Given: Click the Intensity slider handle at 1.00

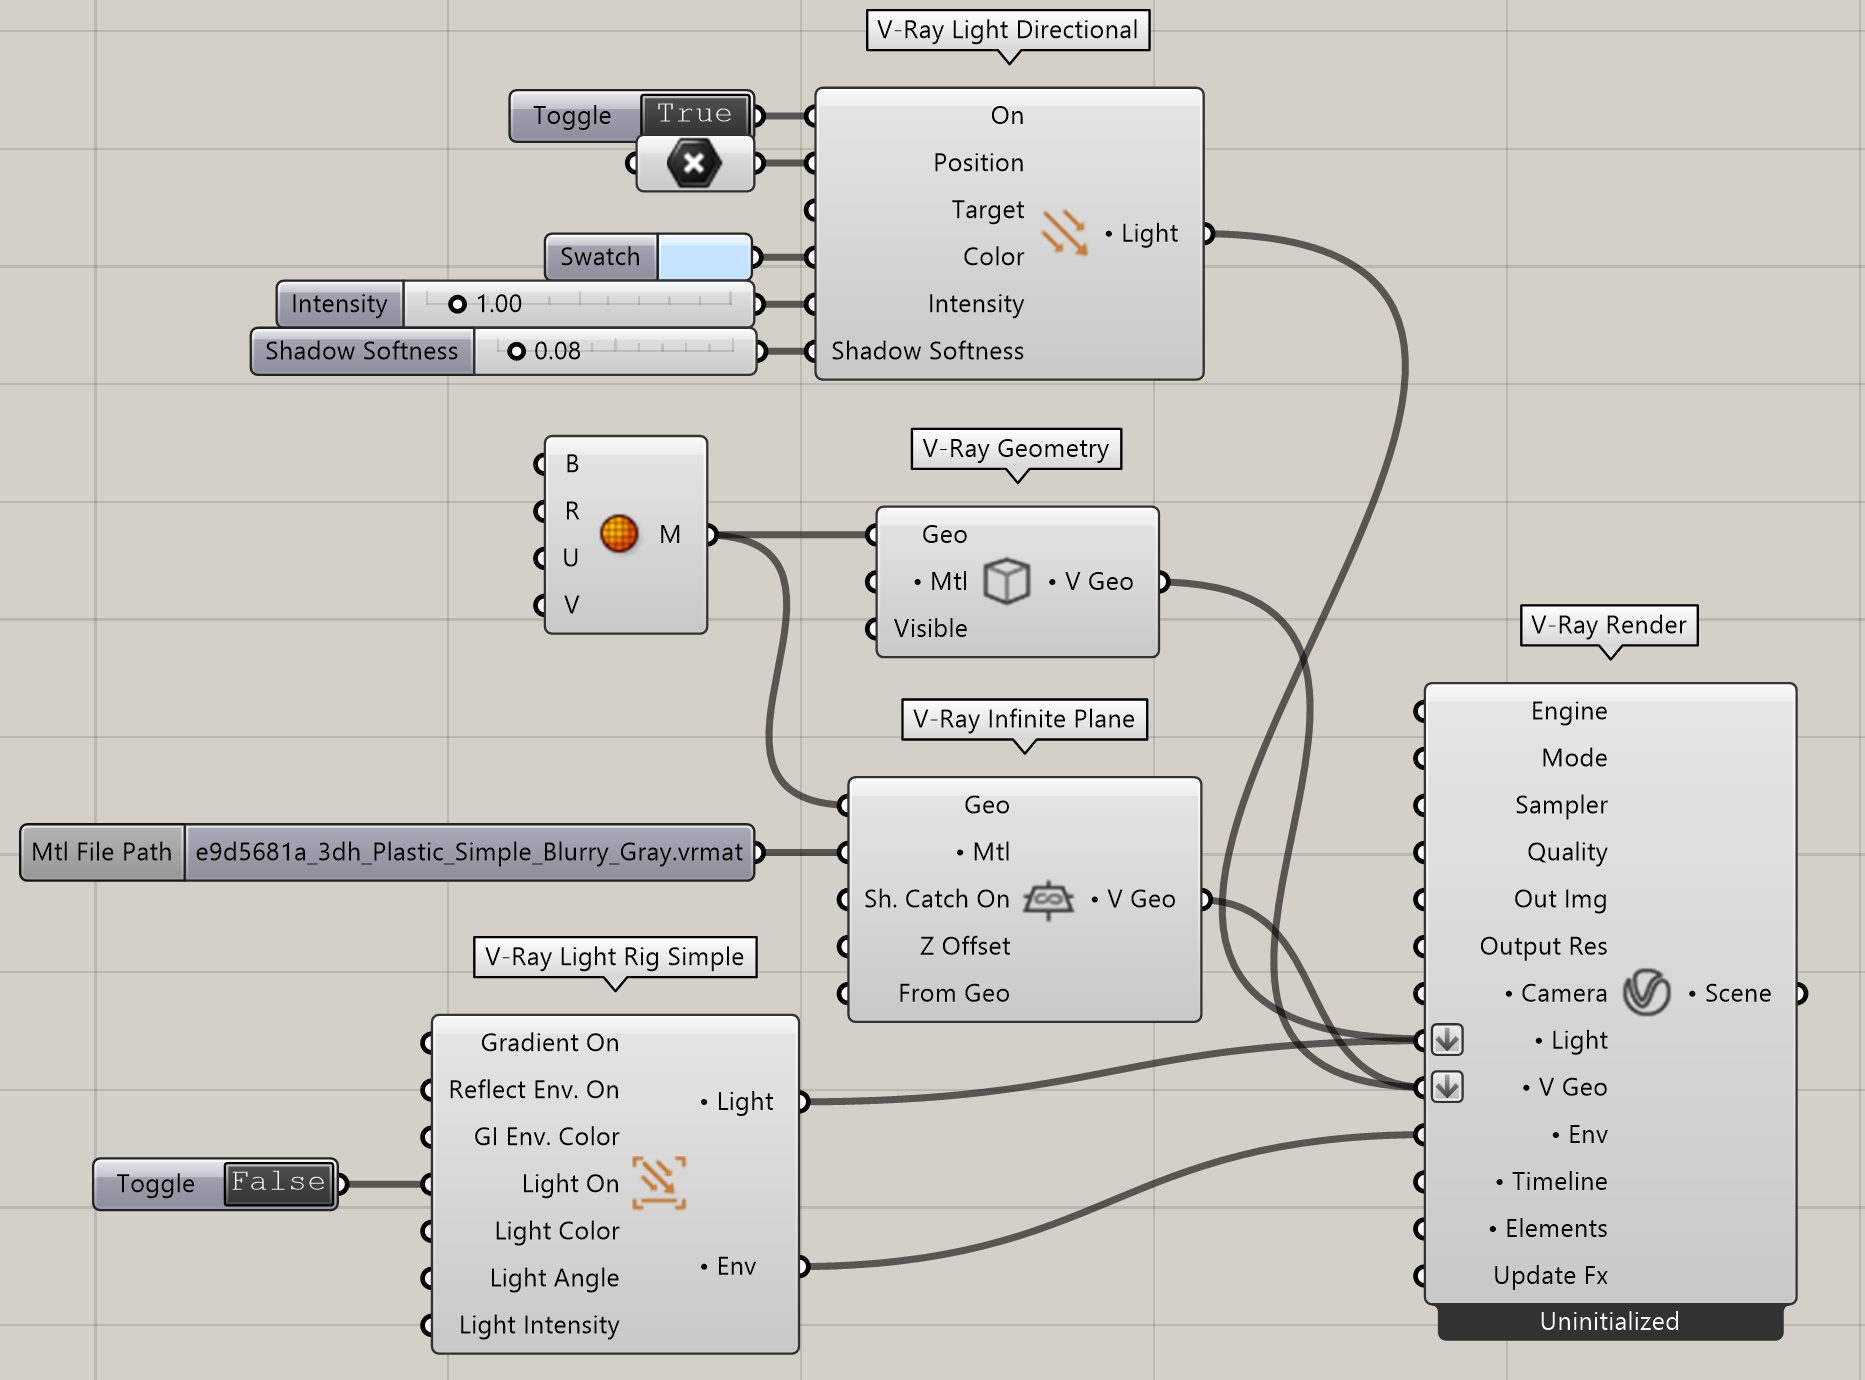Looking at the screenshot, I should [x=457, y=304].
